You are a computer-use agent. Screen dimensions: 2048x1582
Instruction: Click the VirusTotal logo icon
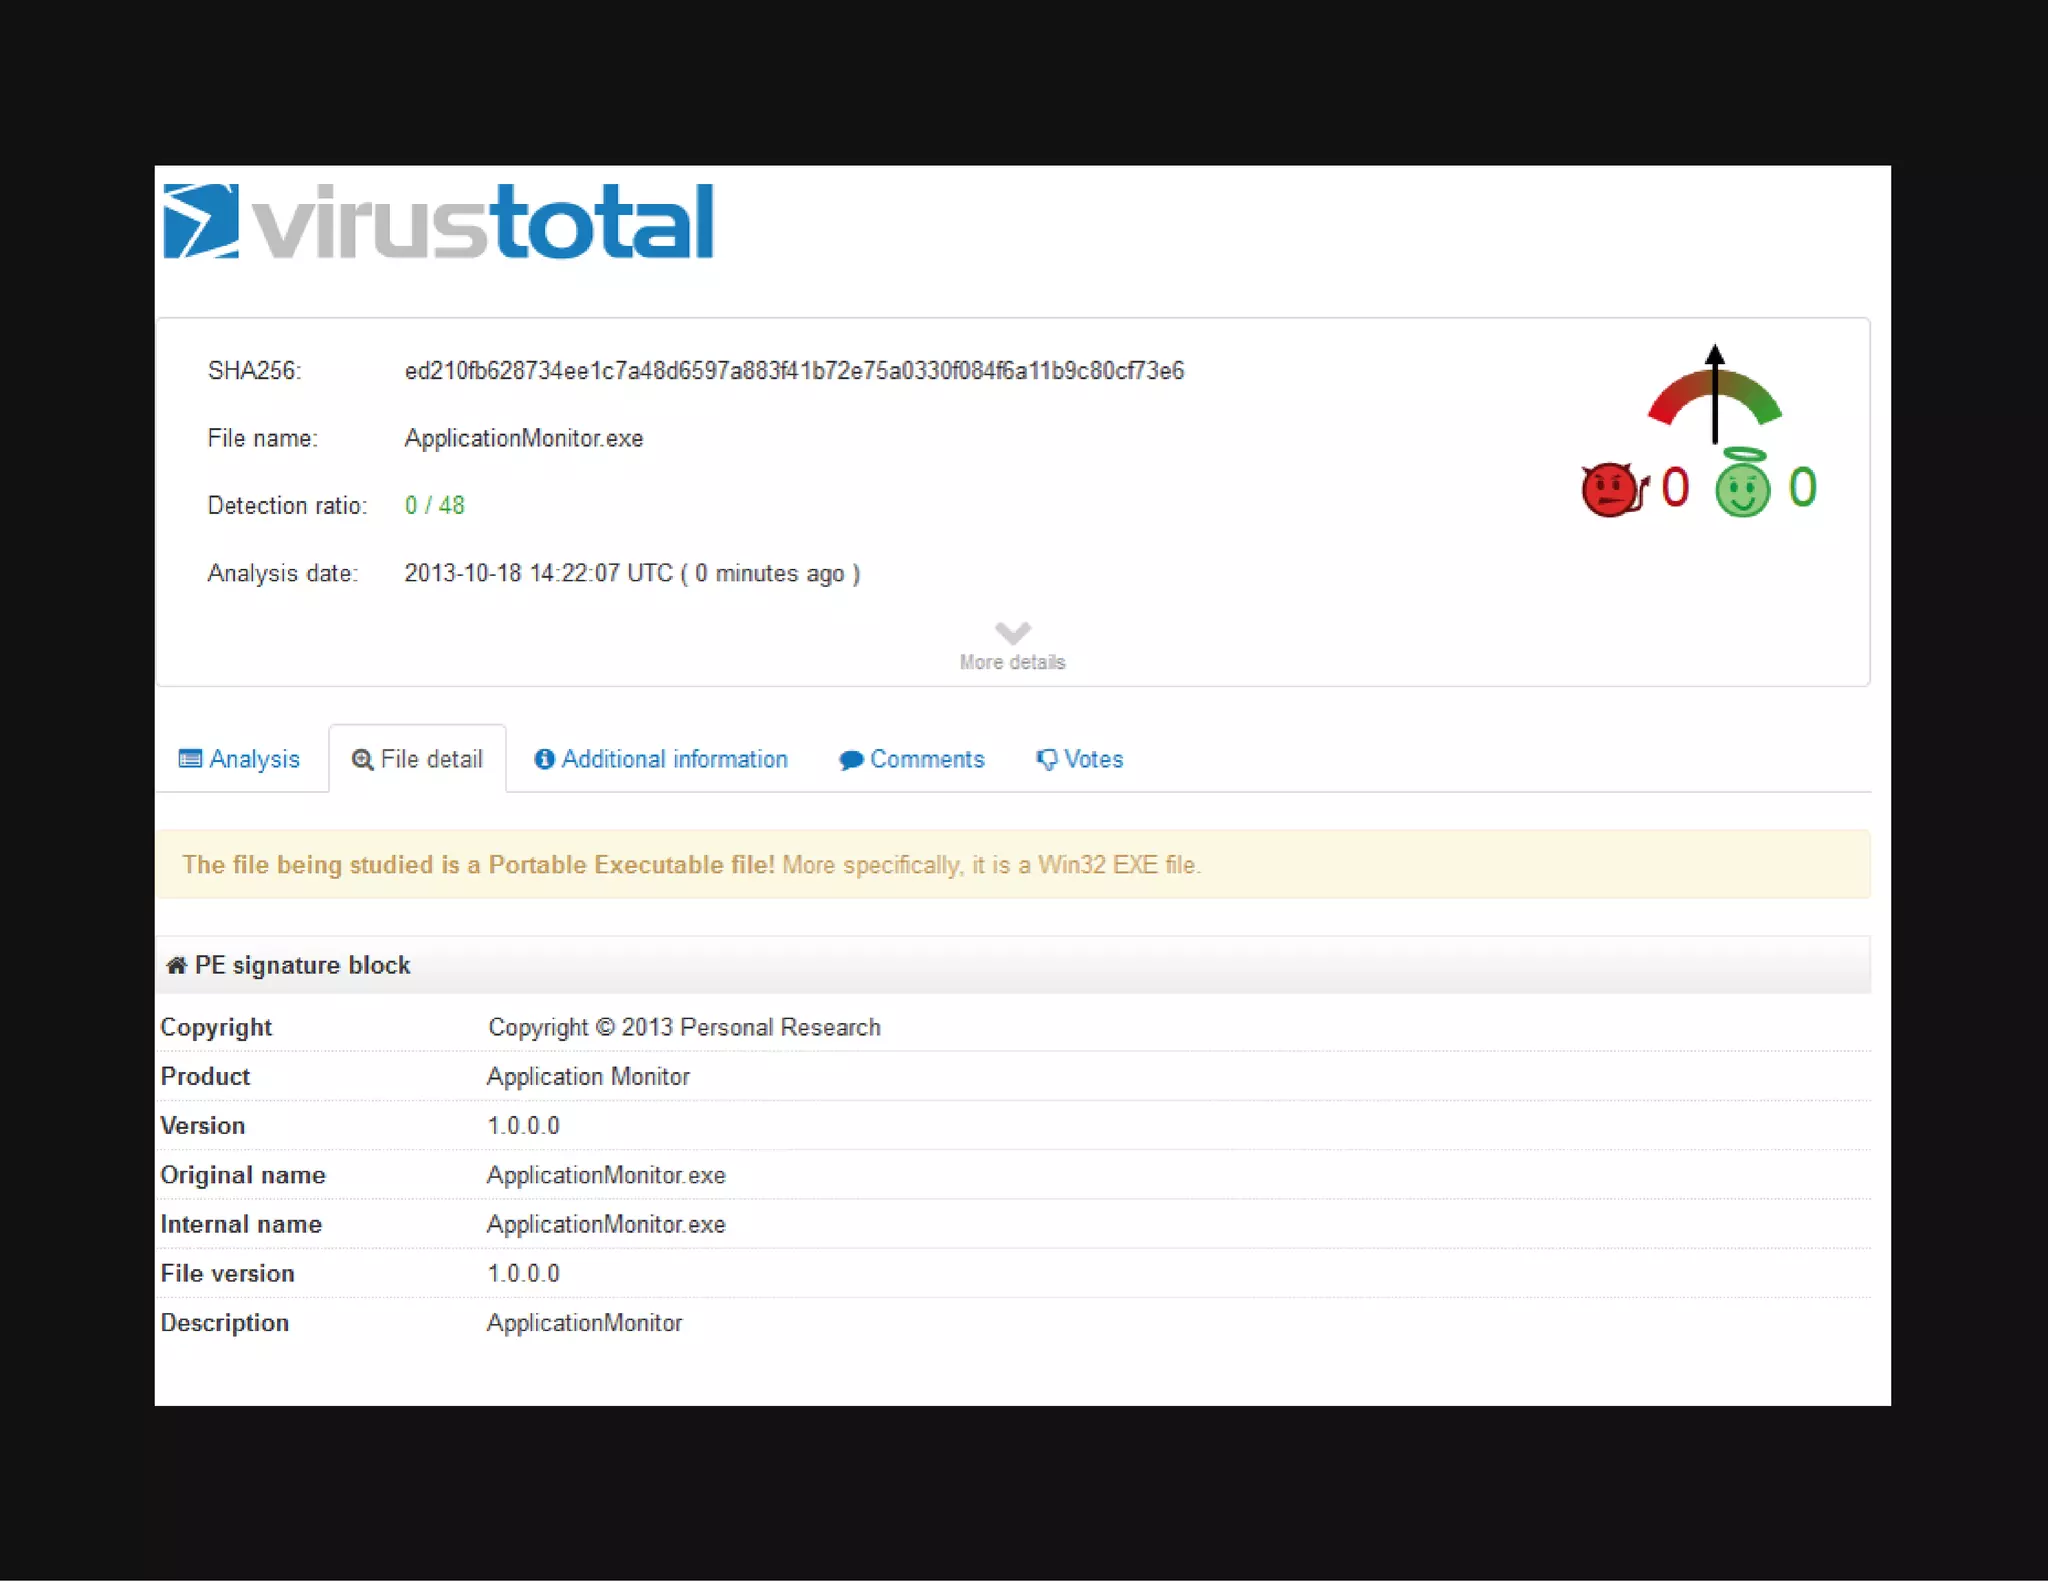tap(201, 221)
